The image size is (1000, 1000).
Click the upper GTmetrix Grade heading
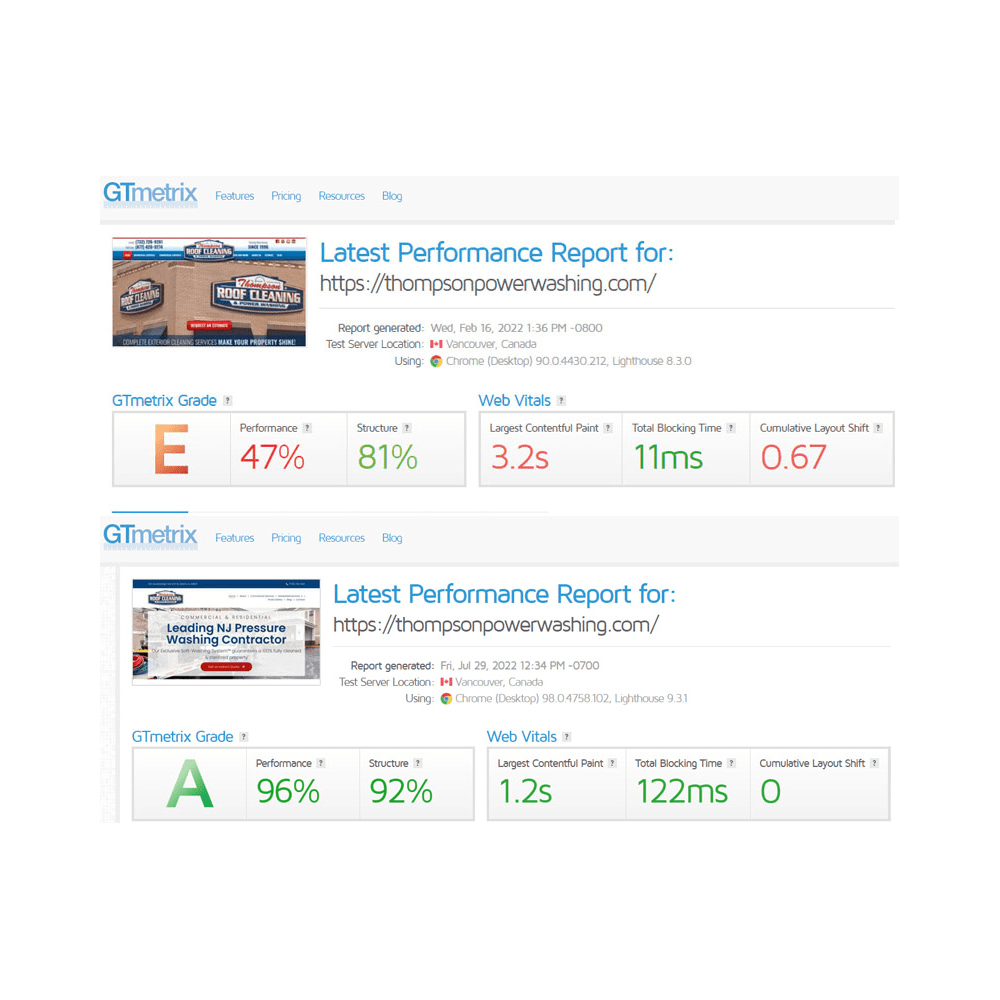(x=165, y=401)
